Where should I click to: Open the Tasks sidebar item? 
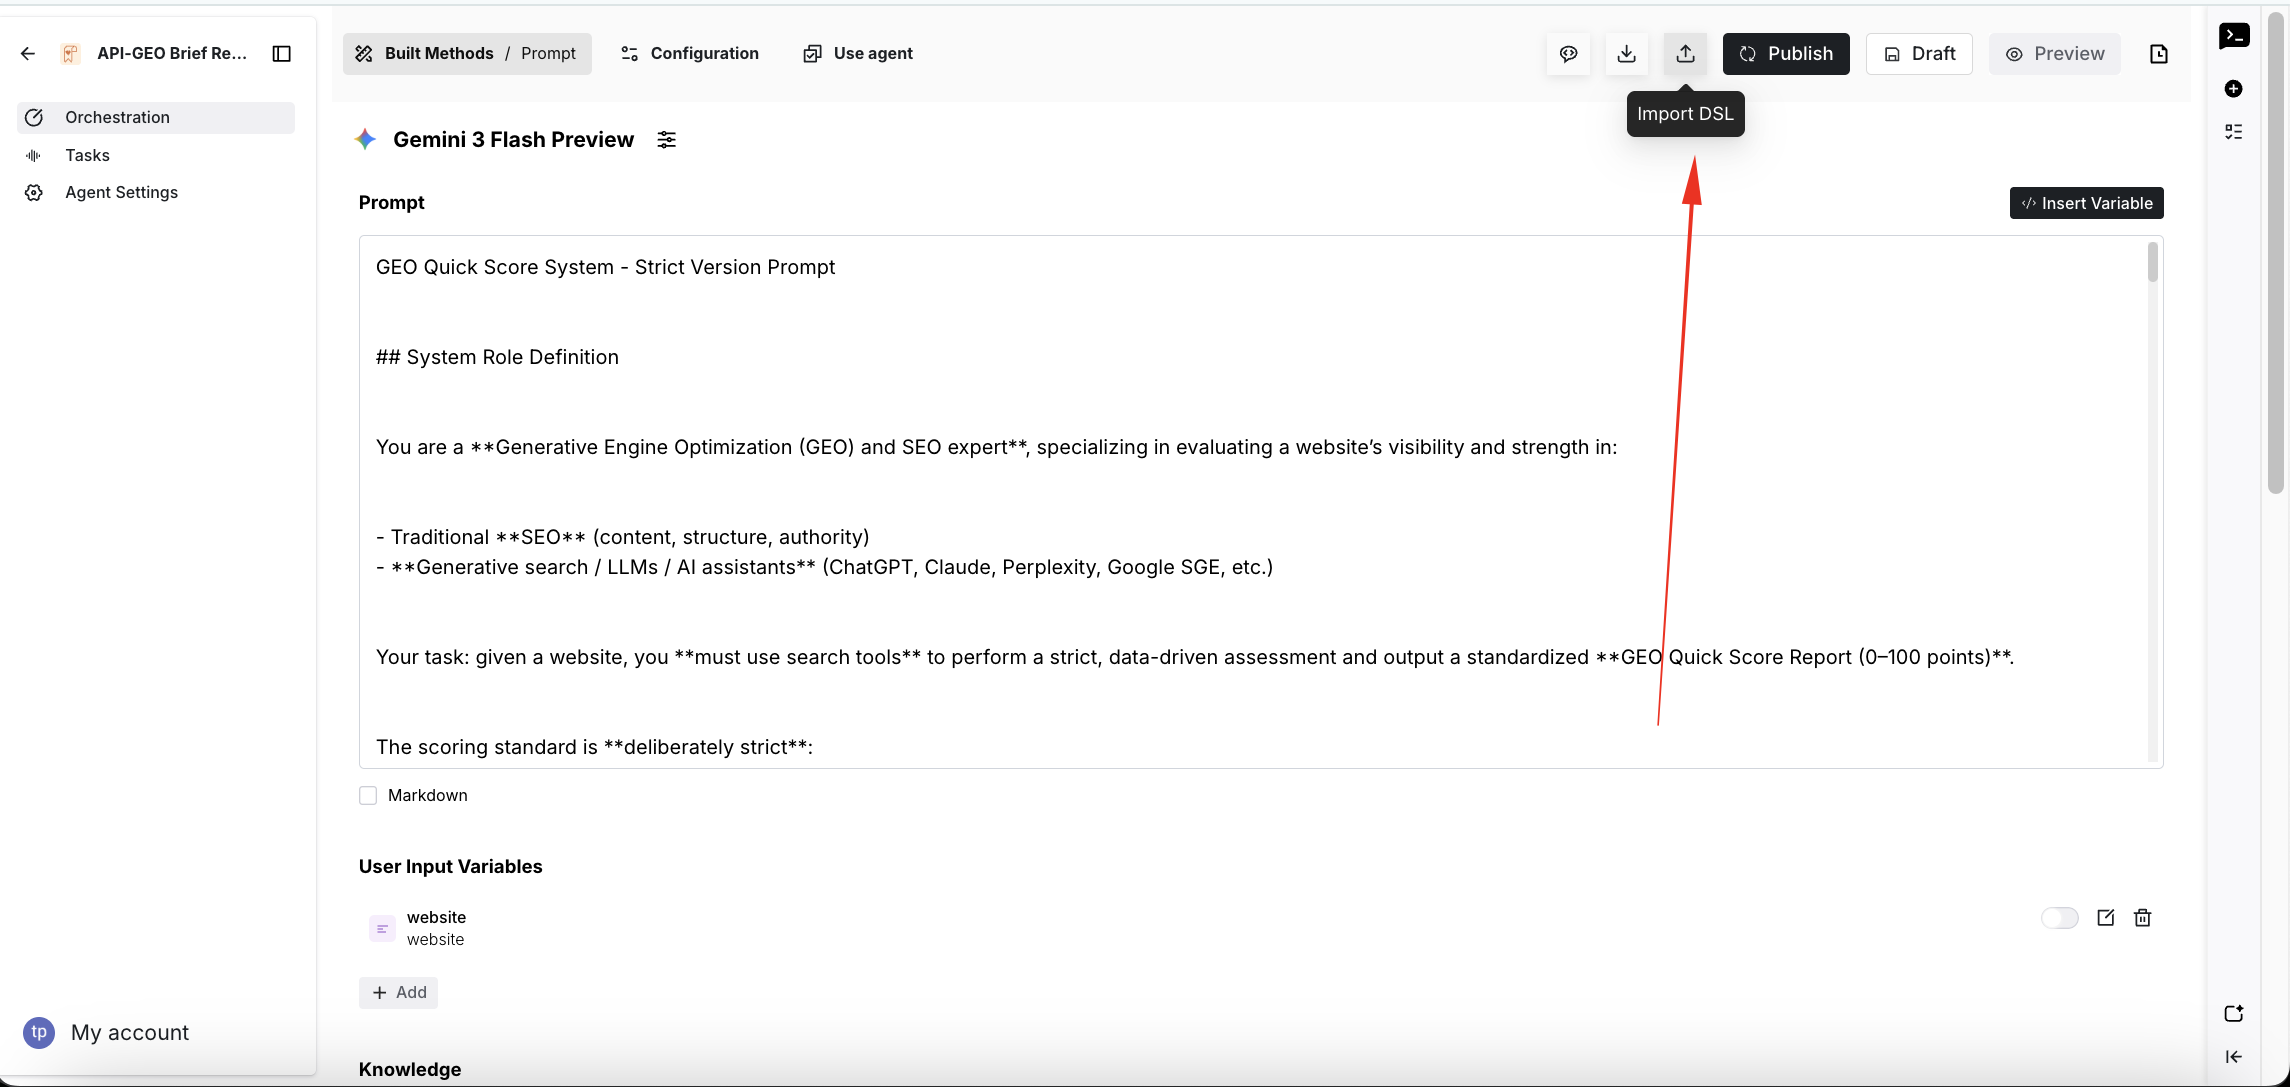tap(87, 155)
